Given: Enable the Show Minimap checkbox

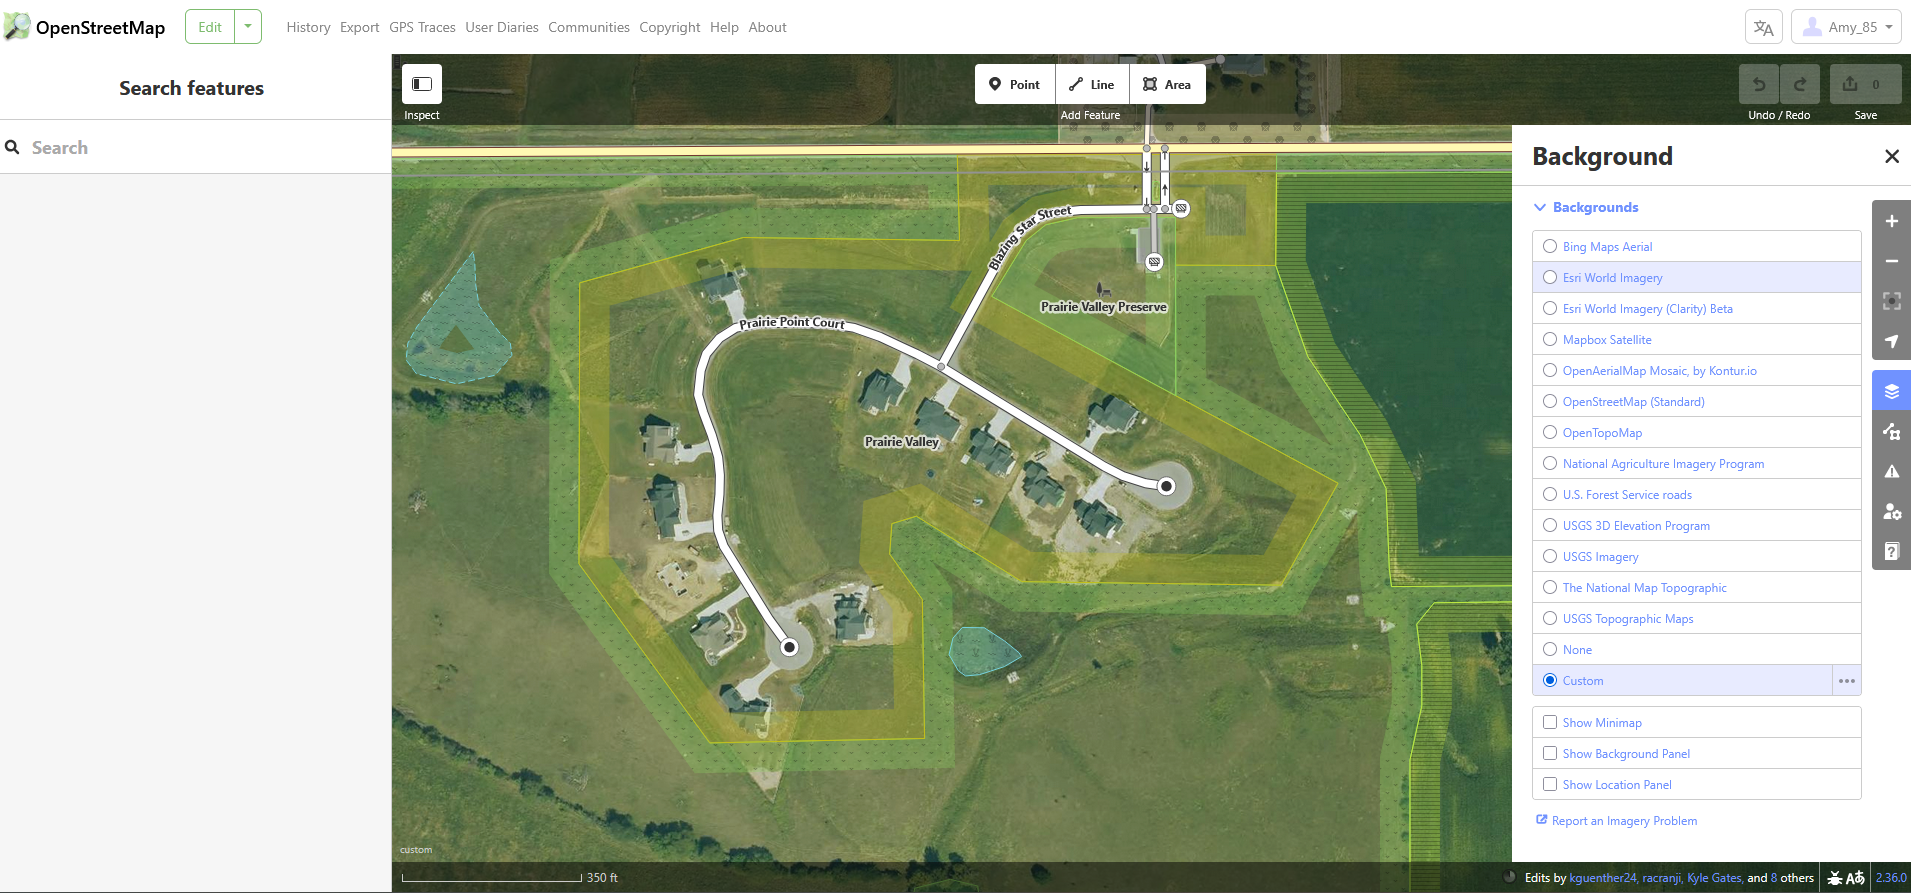Looking at the screenshot, I should coord(1550,723).
